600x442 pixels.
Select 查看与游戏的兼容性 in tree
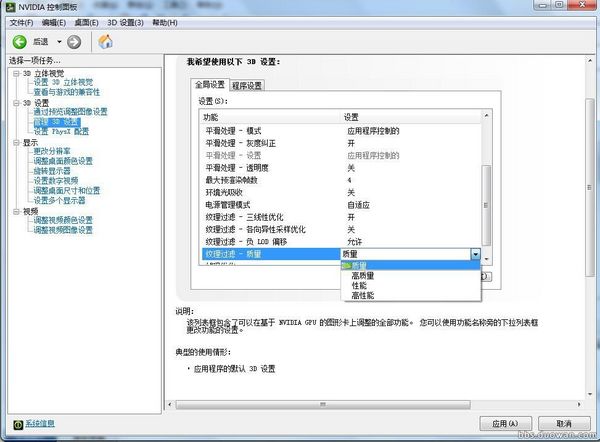67,92
